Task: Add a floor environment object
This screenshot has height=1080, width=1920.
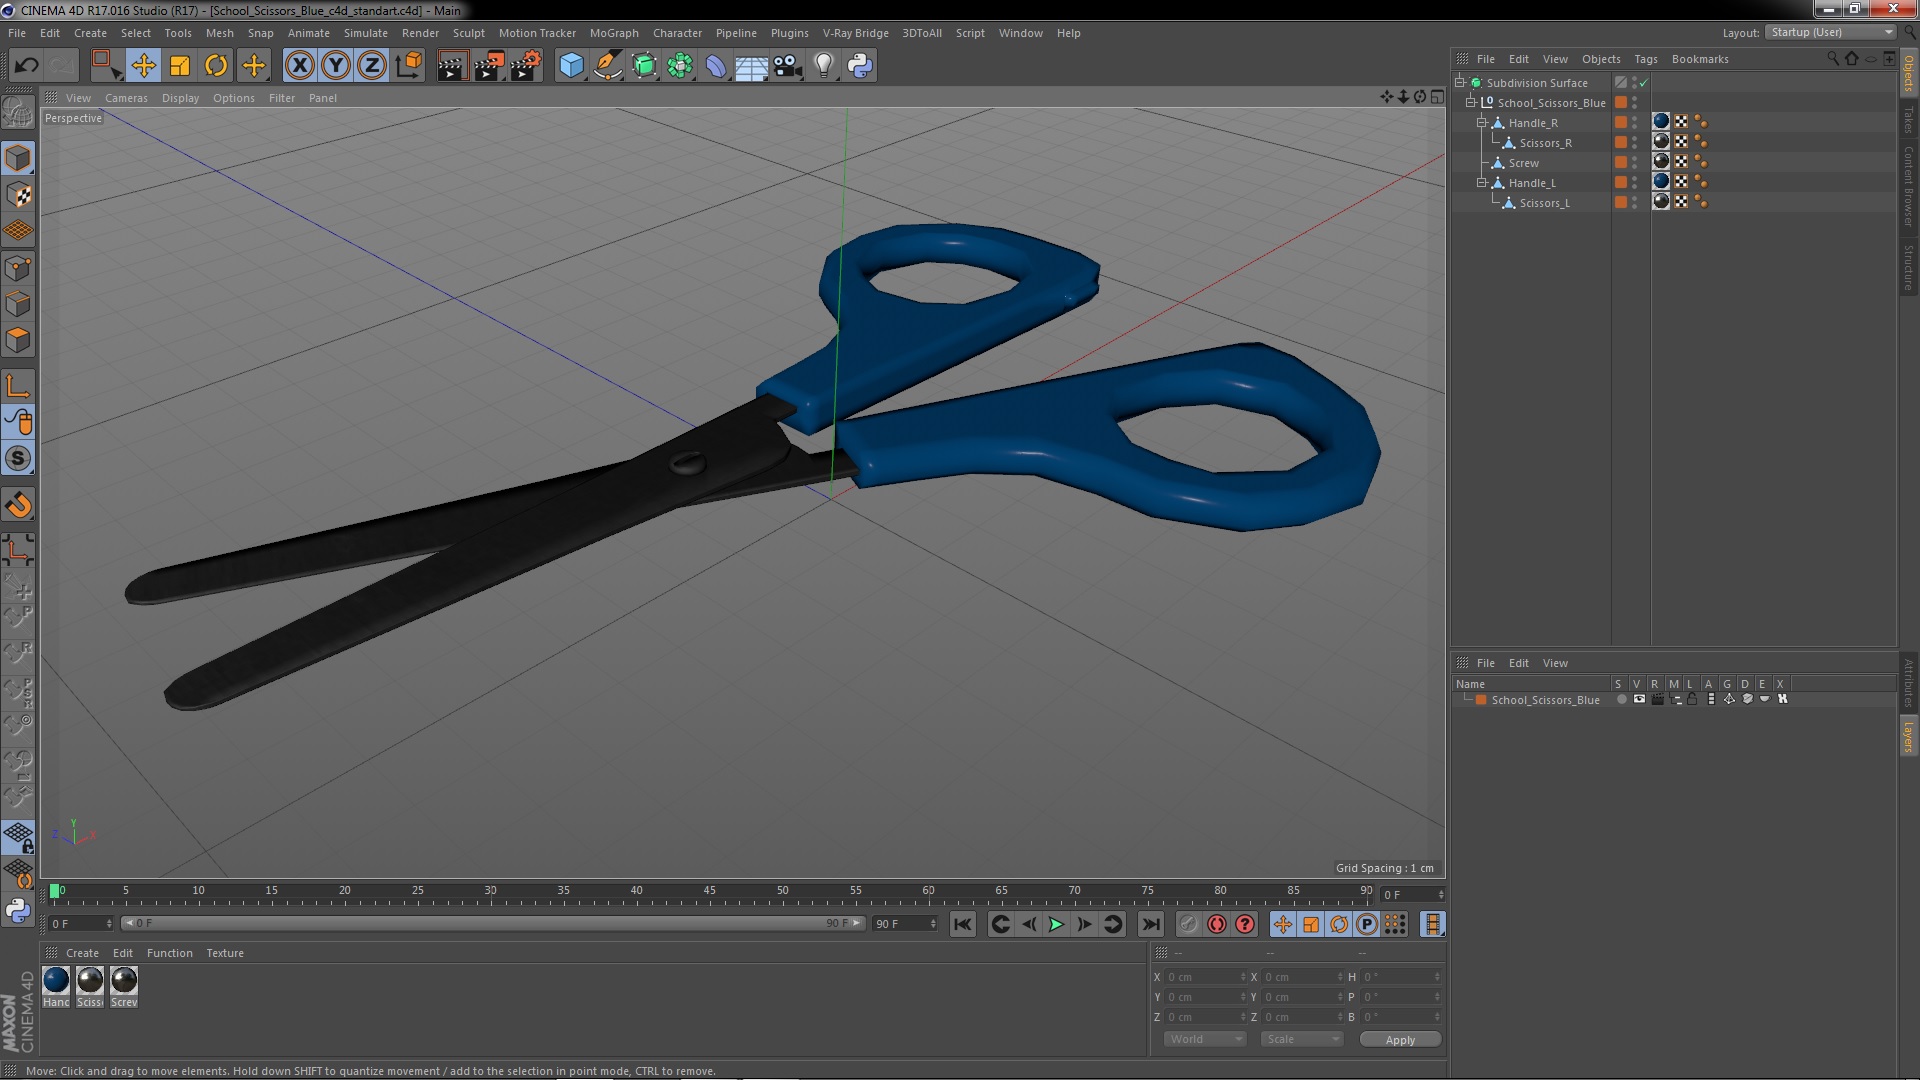Action: (752, 66)
